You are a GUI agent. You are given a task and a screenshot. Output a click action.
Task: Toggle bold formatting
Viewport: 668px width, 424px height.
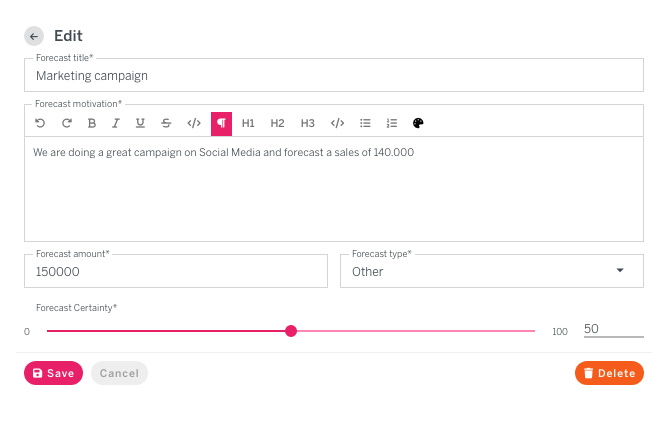click(92, 123)
